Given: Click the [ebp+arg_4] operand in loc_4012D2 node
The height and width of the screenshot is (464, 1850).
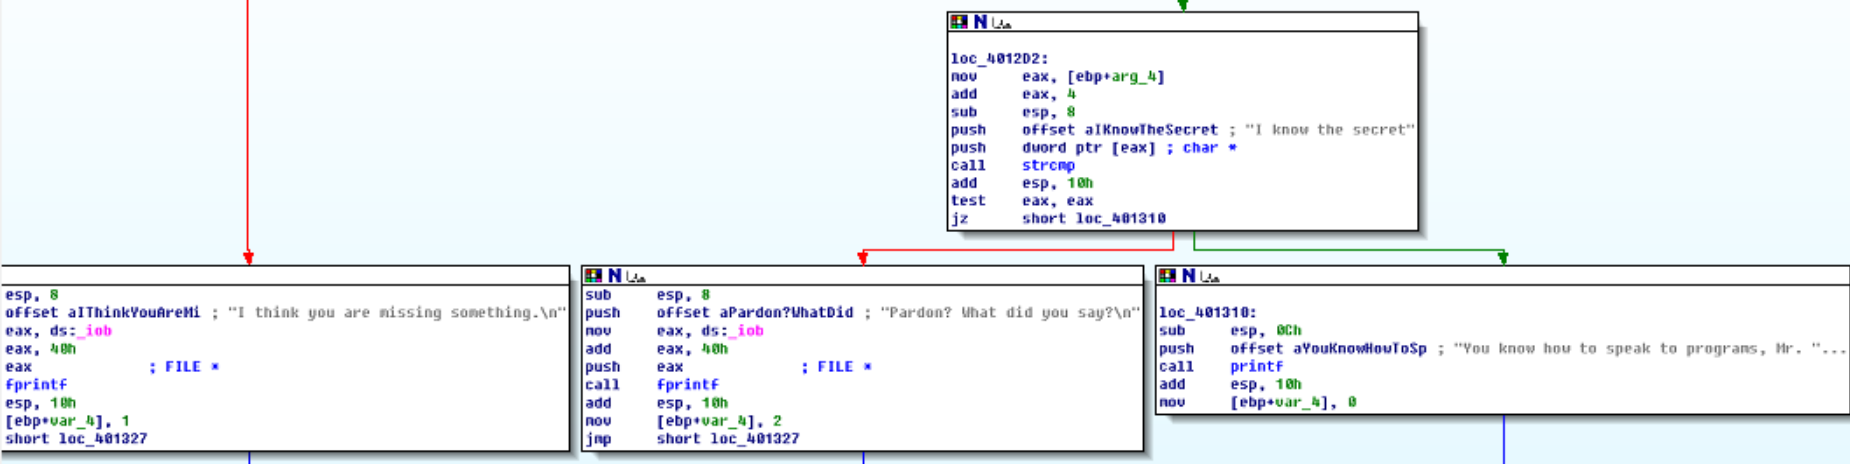Looking at the screenshot, I should point(1115,77).
